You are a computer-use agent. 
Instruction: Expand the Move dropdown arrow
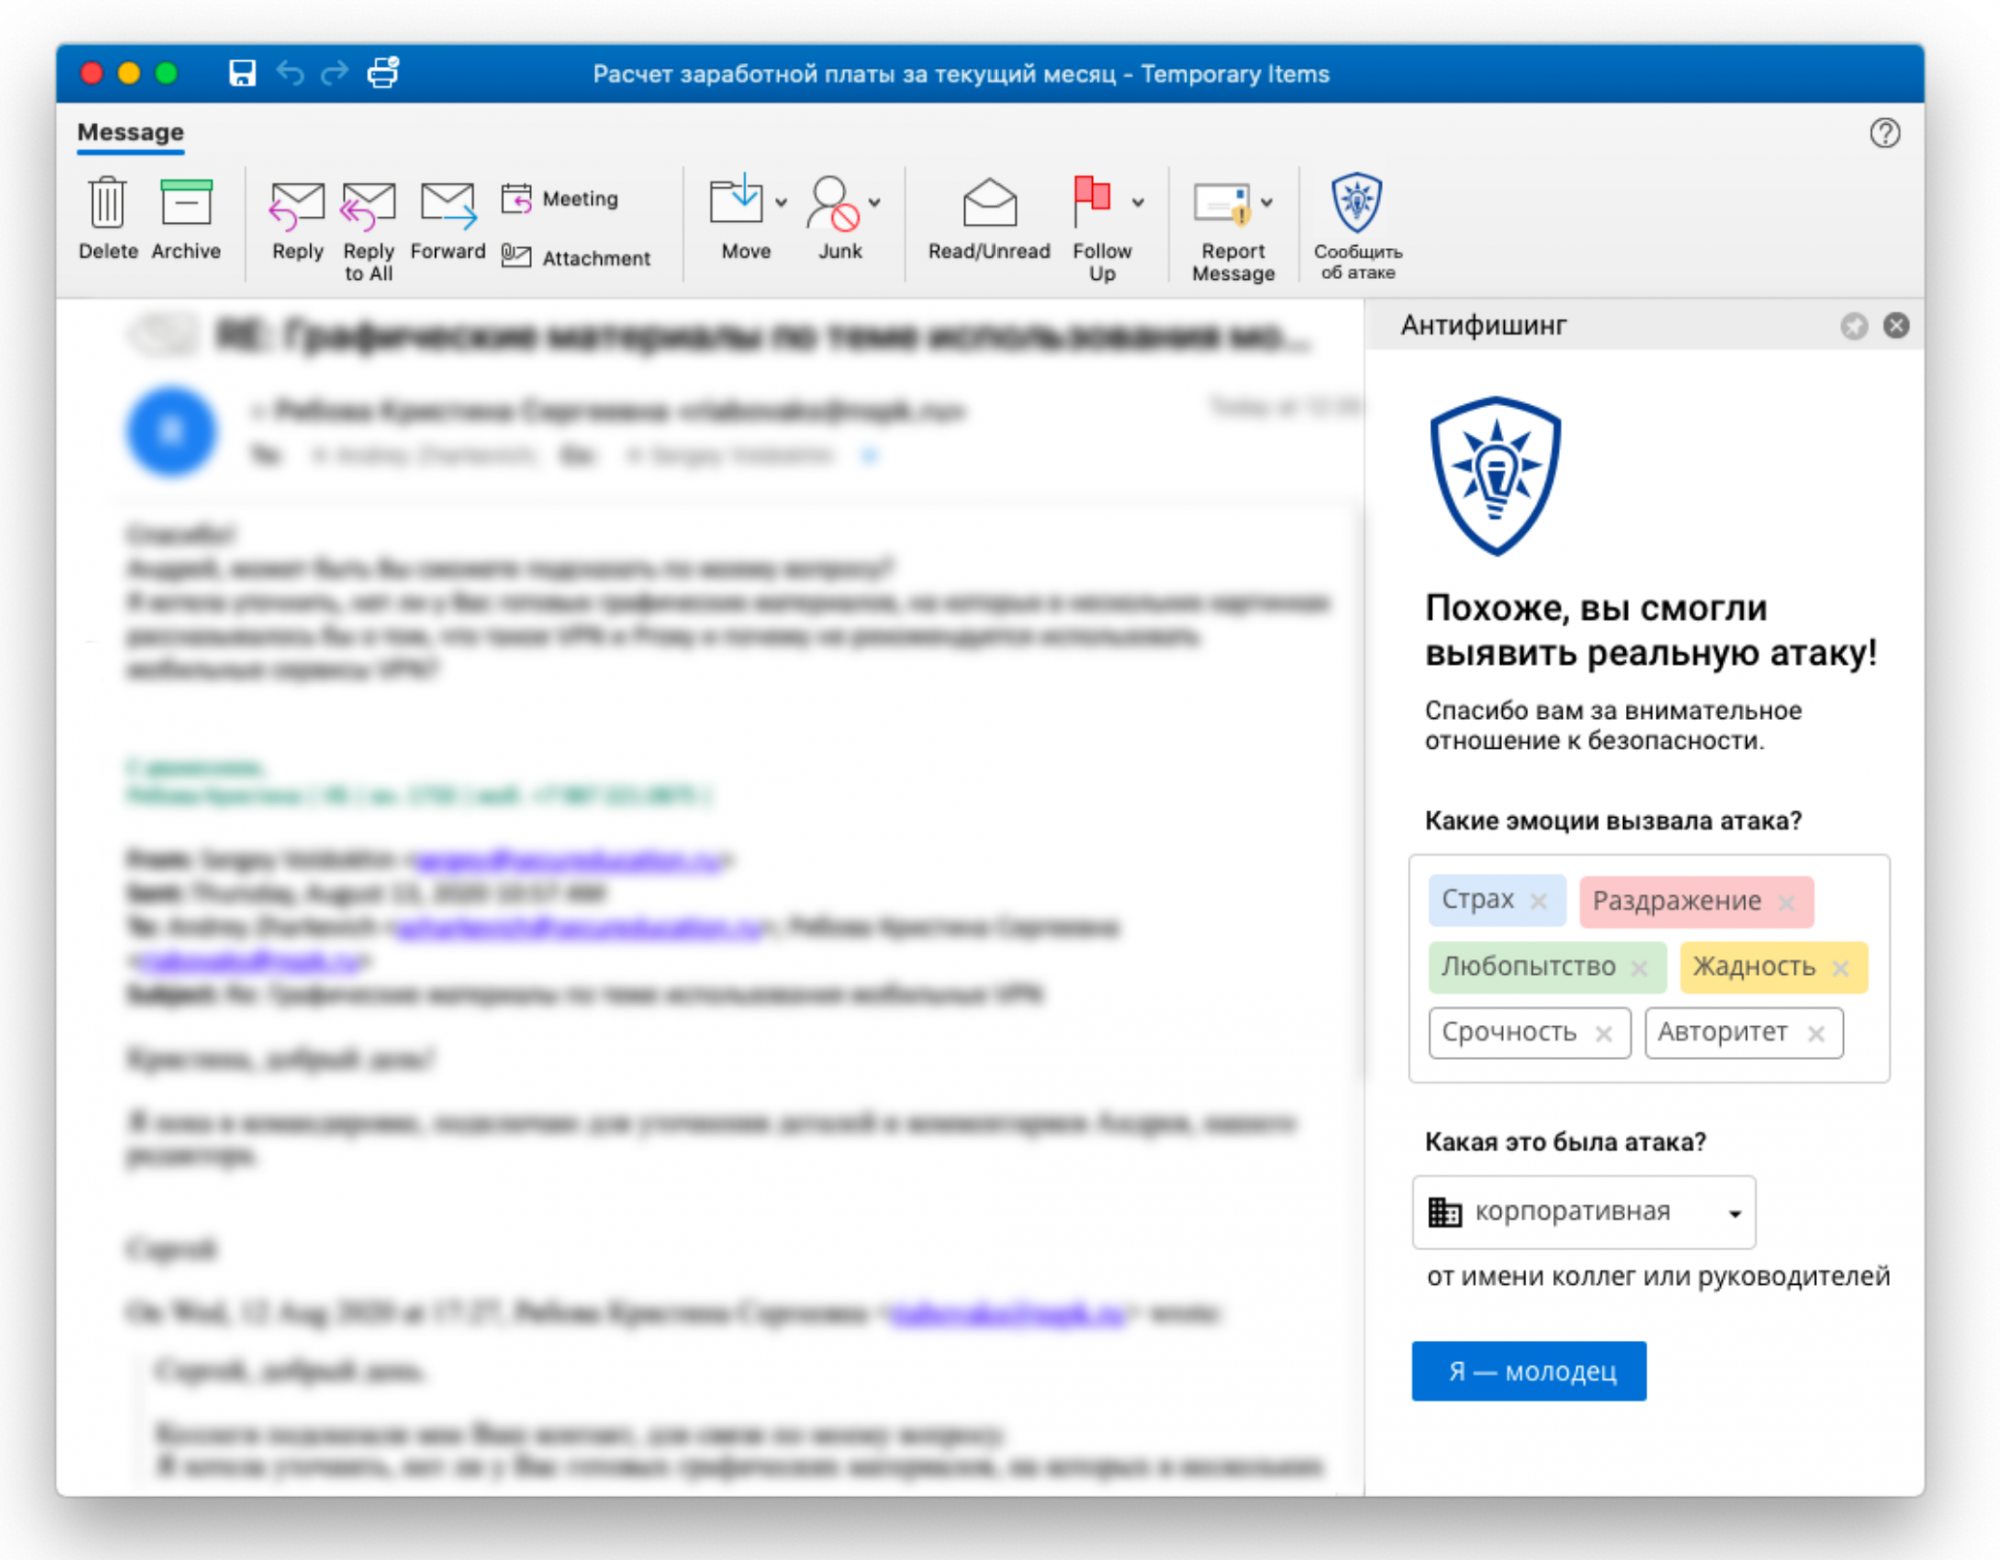tap(781, 203)
